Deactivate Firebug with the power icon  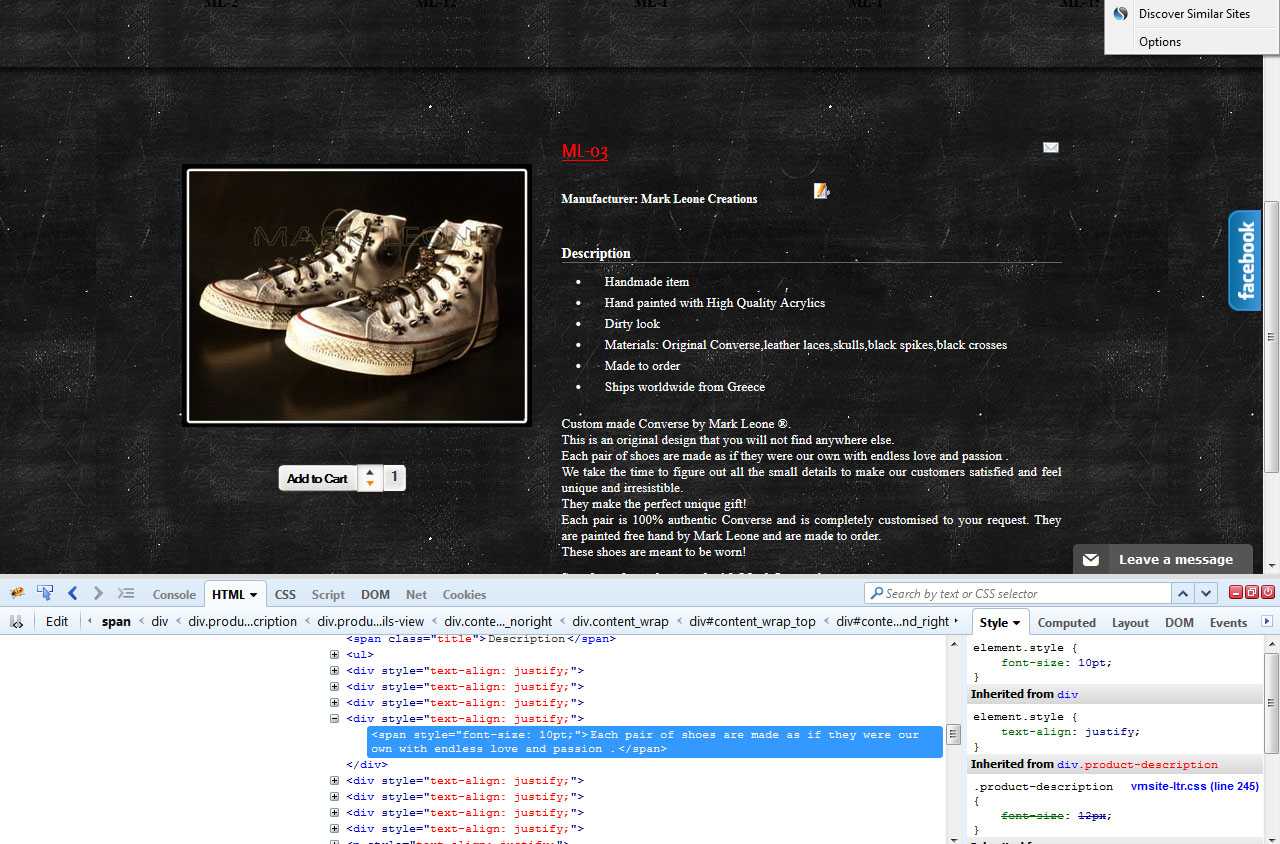[1266, 592]
